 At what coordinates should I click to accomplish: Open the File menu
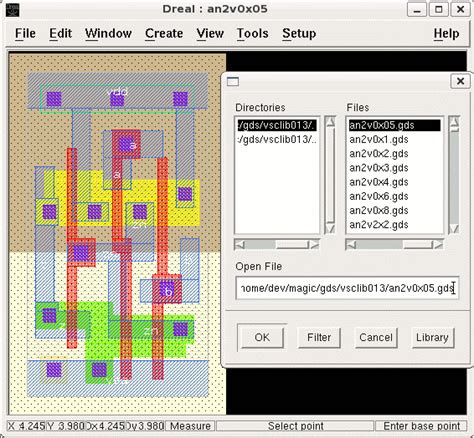(x=25, y=34)
